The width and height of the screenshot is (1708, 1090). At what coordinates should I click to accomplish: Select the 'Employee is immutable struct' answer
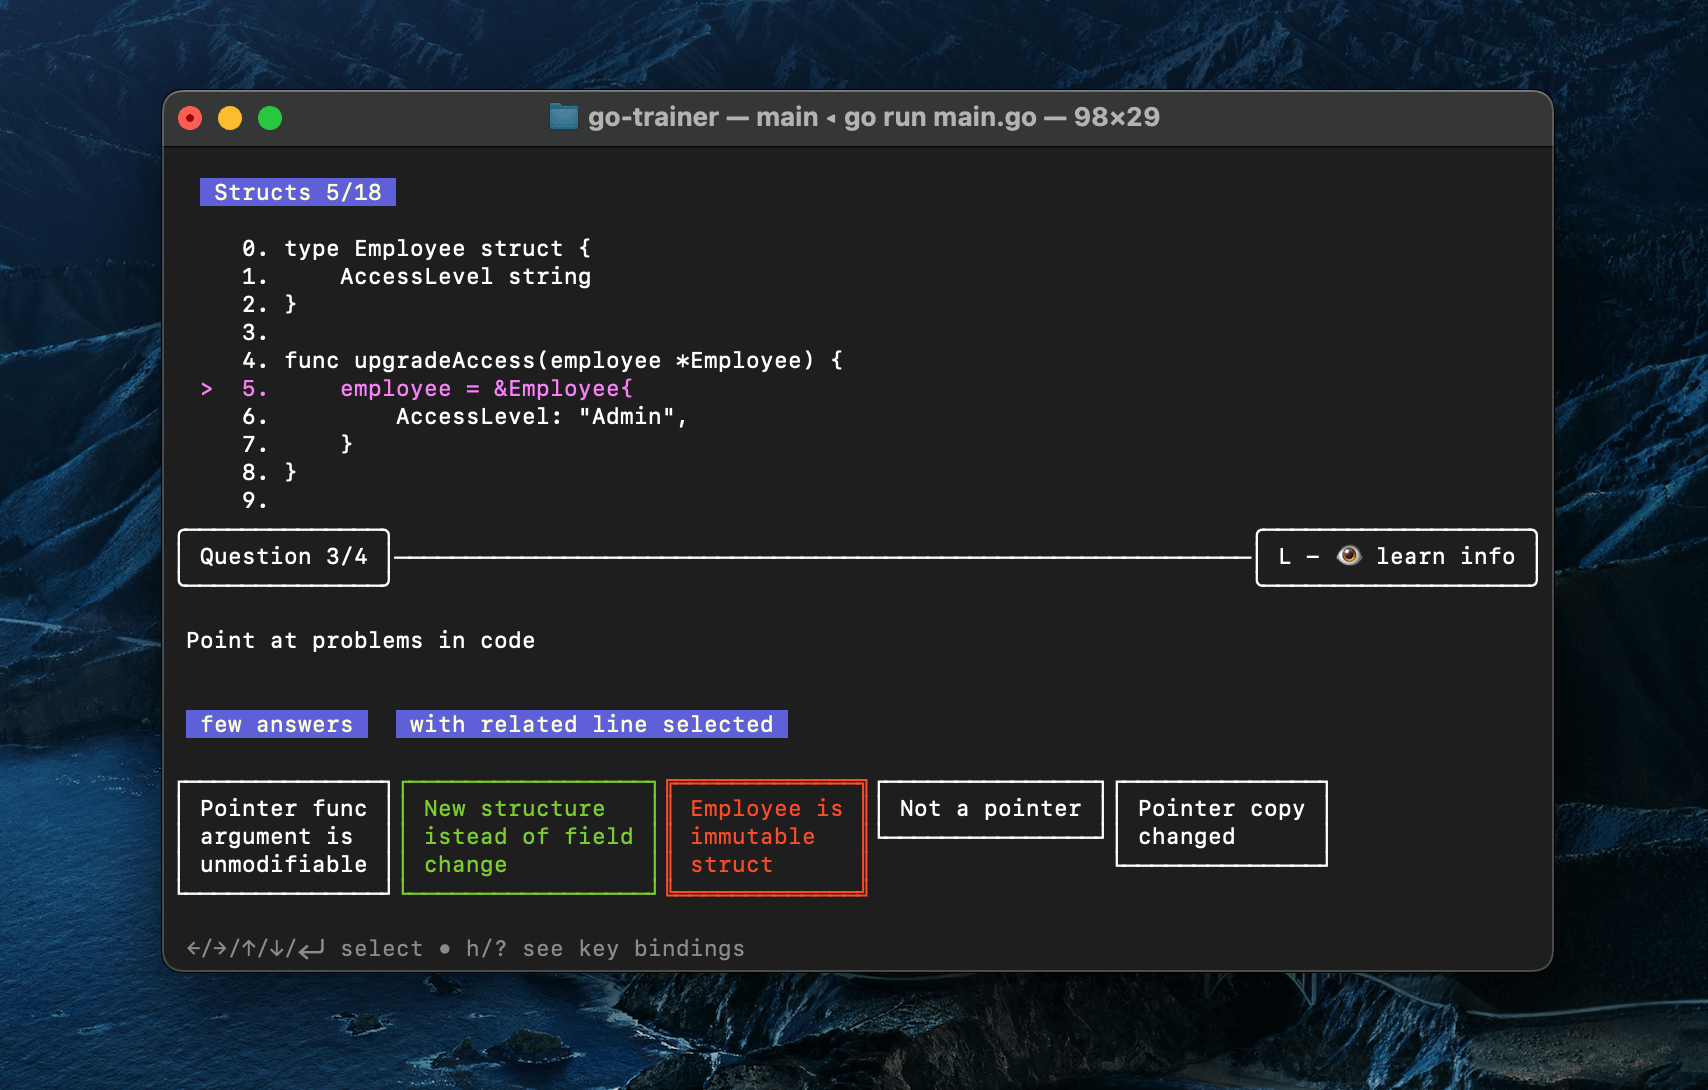tap(766, 837)
